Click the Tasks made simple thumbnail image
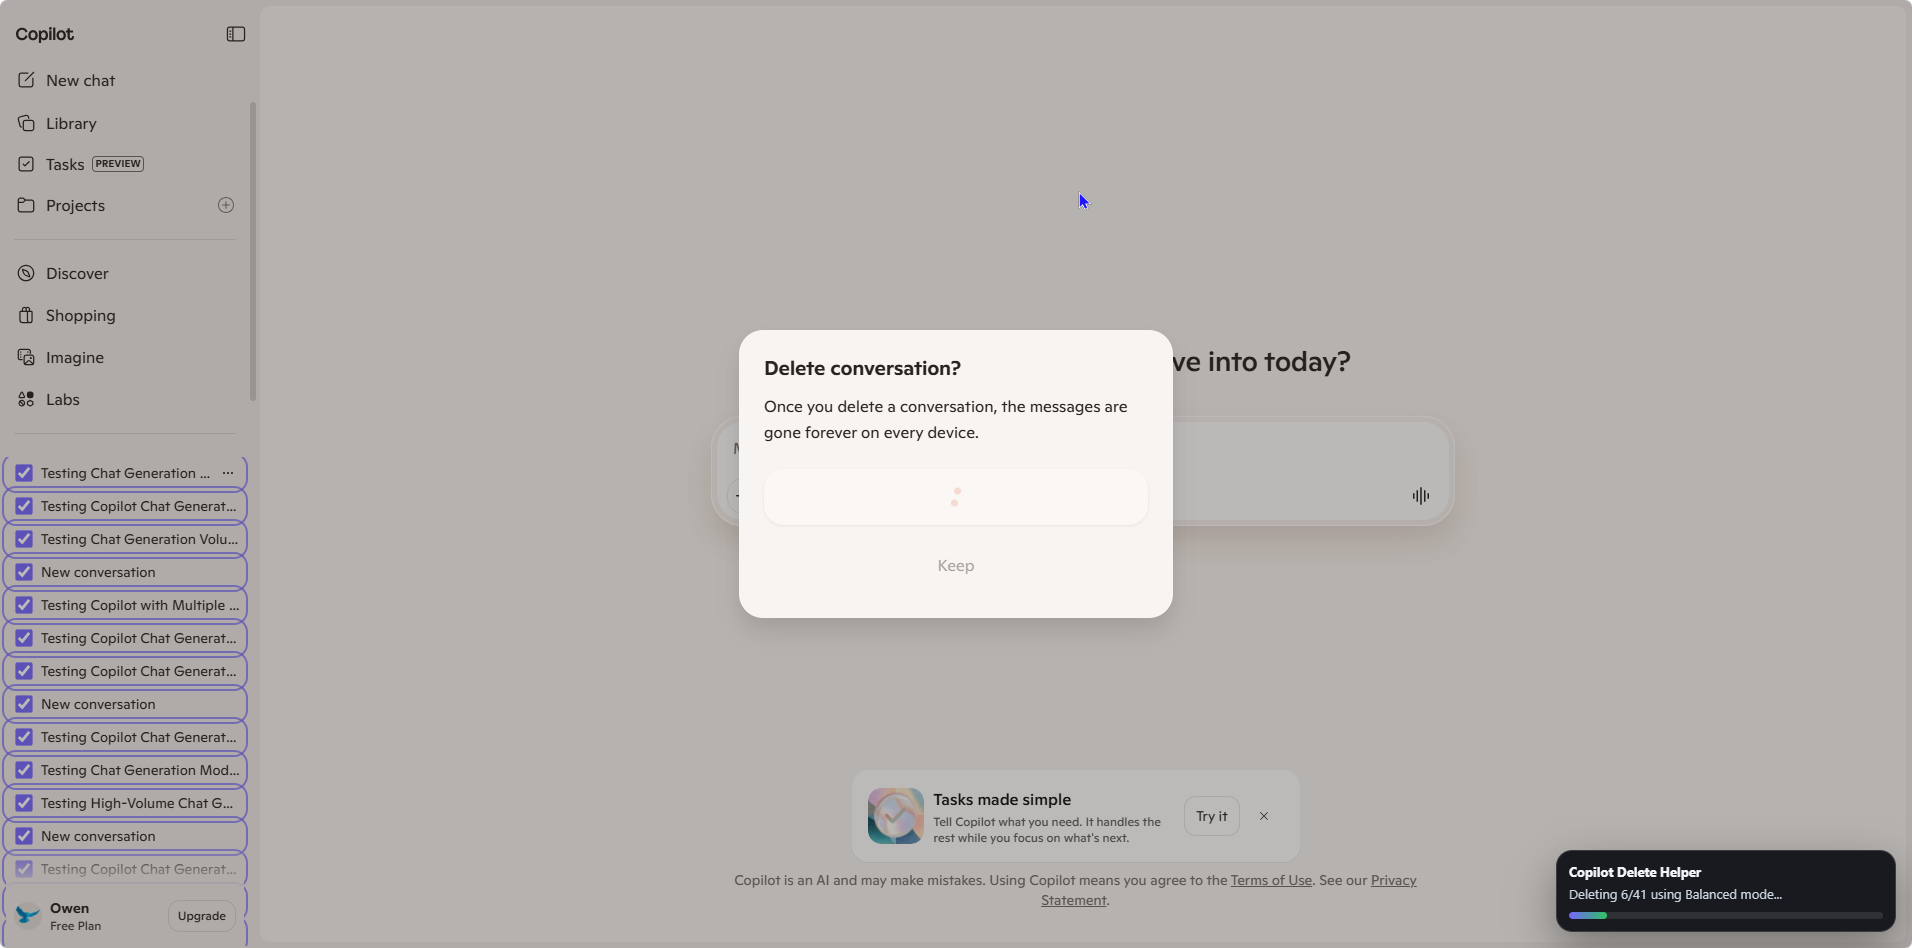The height and width of the screenshot is (948, 1912). (x=896, y=816)
